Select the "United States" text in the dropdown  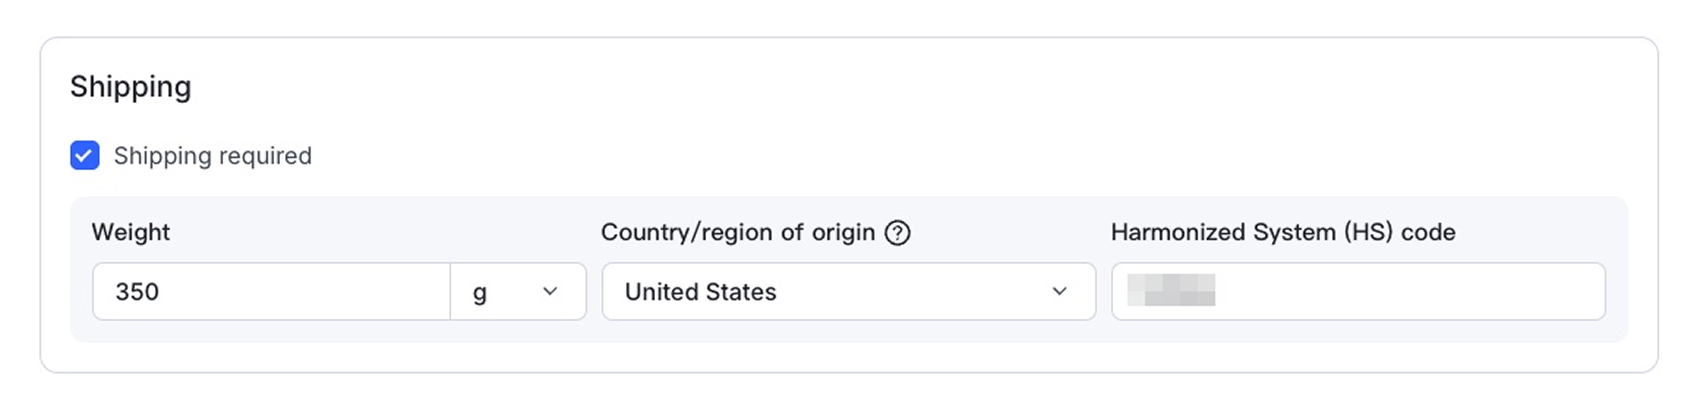[700, 292]
